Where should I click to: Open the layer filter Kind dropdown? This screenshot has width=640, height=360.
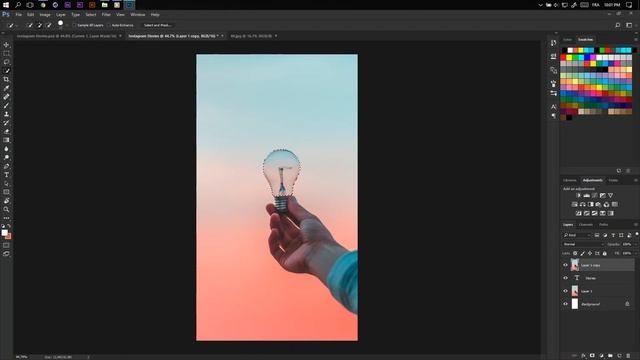click(x=577, y=235)
